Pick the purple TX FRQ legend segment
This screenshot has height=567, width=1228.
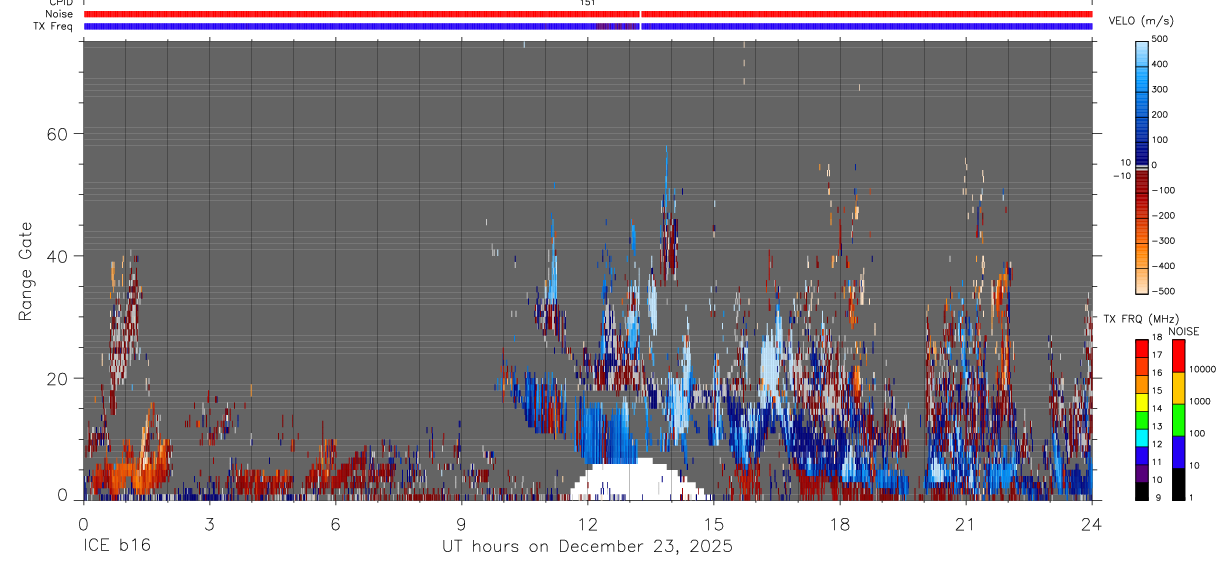[1141, 473]
